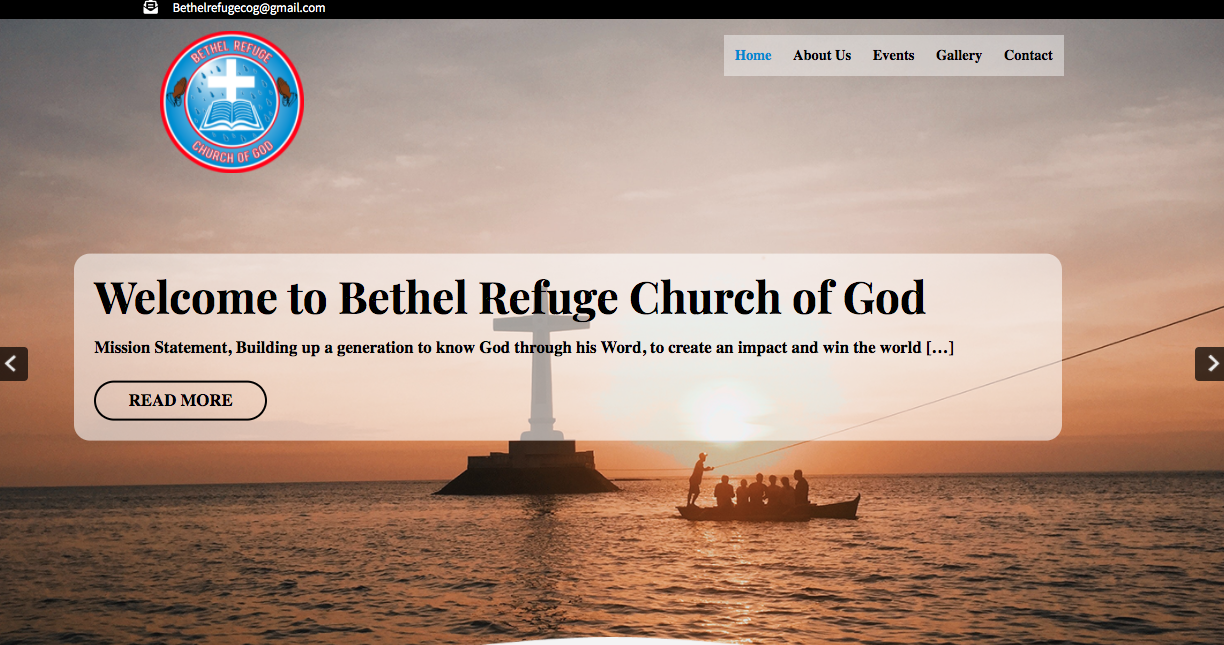Open the Home menu item
Image resolution: width=1224 pixels, height=645 pixels.
pyautogui.click(x=753, y=56)
